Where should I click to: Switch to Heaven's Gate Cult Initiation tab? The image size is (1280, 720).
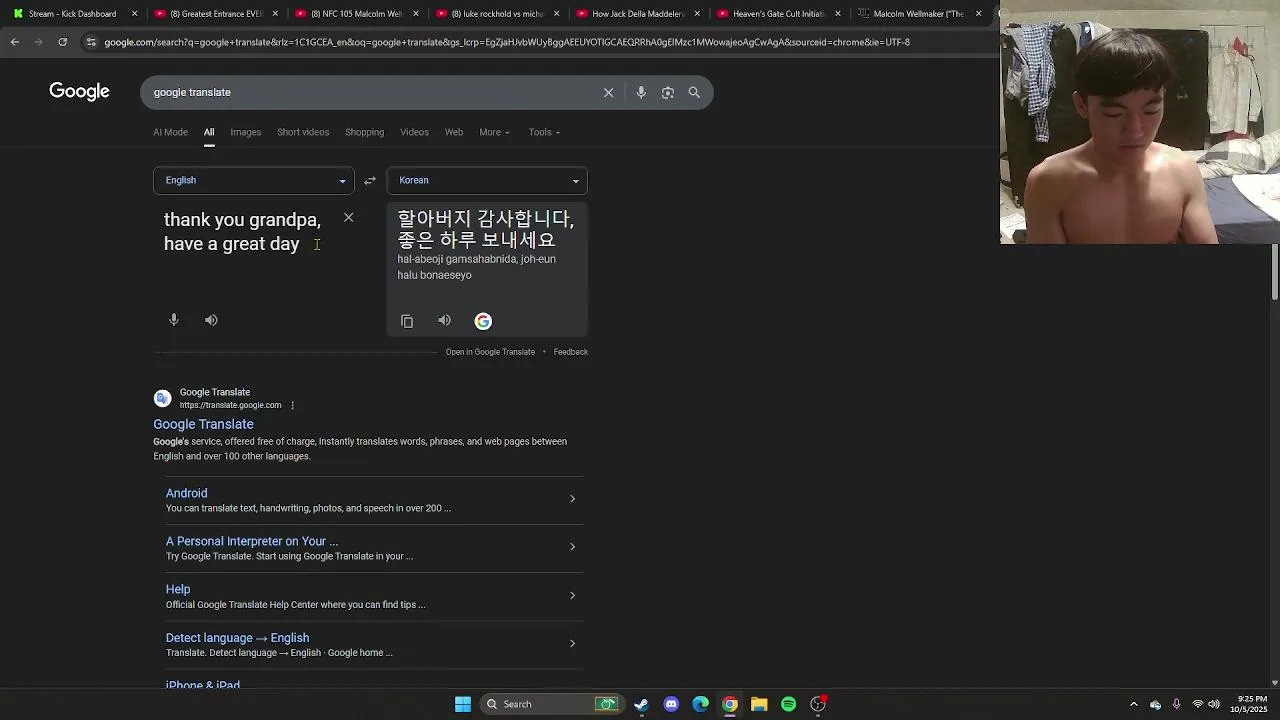(779, 14)
